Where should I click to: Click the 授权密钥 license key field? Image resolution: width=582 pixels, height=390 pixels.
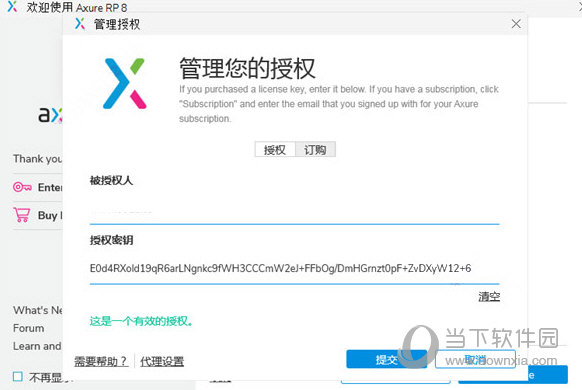[294, 268]
